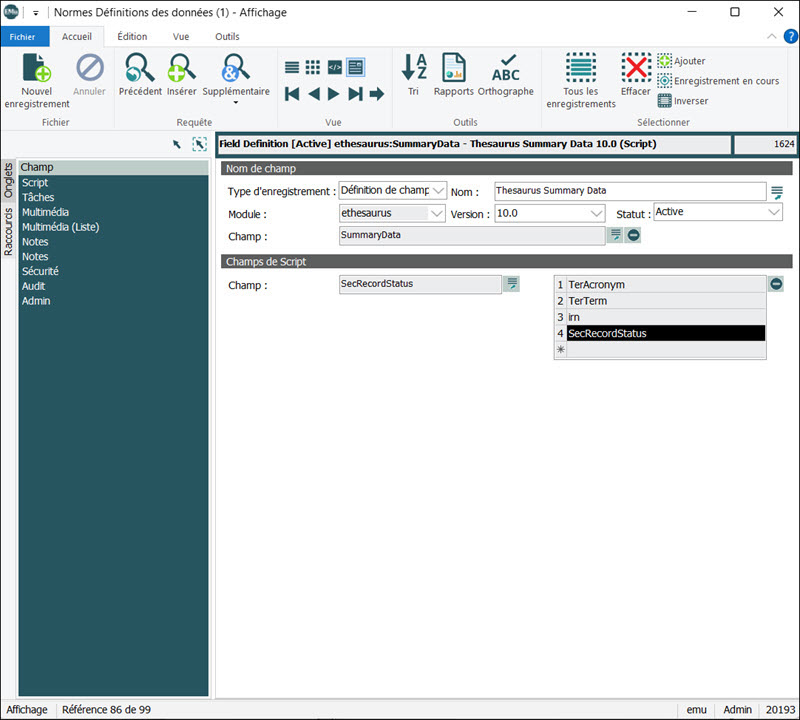Collapse the ribbon with the chevron
800x720 pixels.
(771, 36)
